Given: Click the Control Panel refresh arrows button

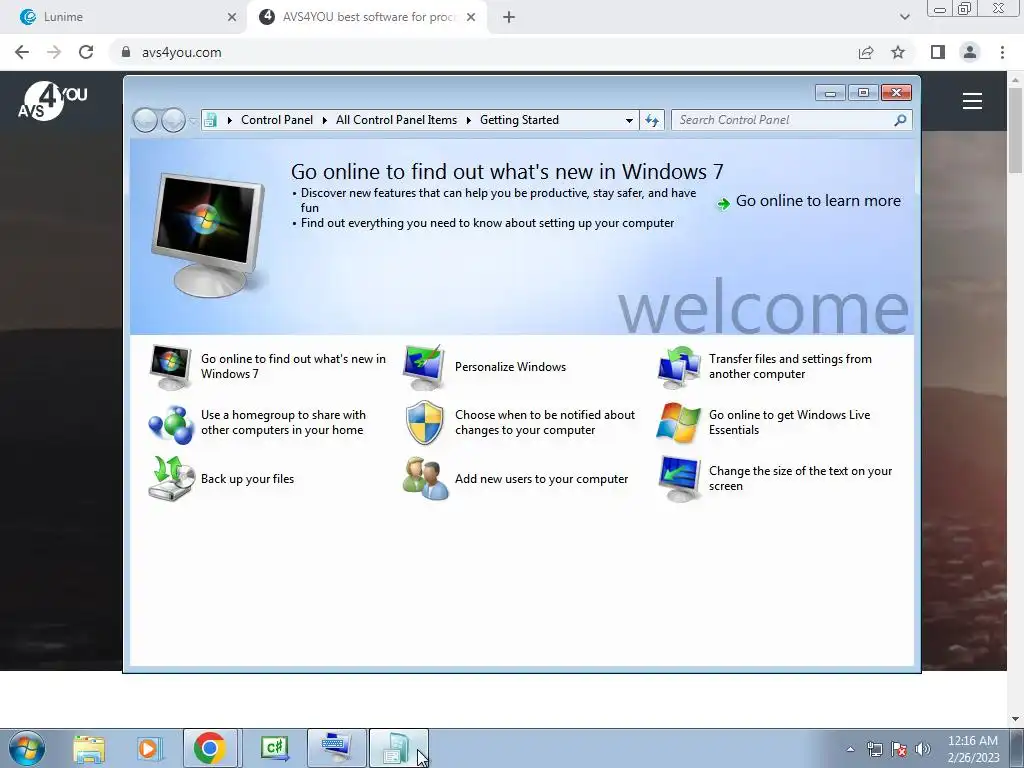Looking at the screenshot, I should tap(652, 120).
